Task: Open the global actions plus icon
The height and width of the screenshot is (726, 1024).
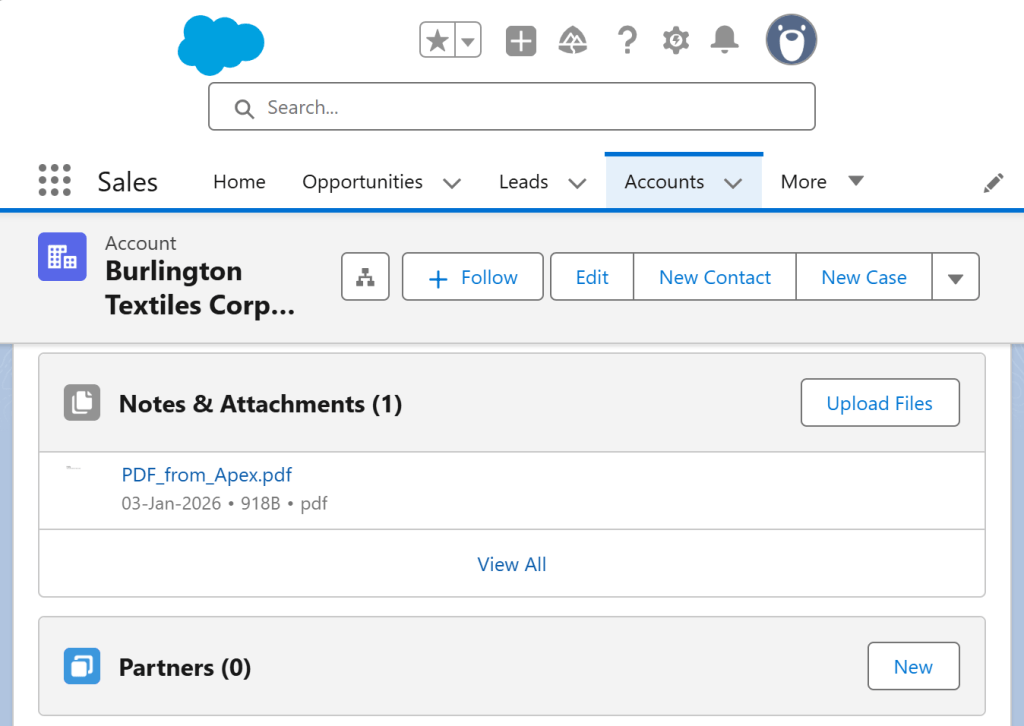Action: click(x=521, y=41)
